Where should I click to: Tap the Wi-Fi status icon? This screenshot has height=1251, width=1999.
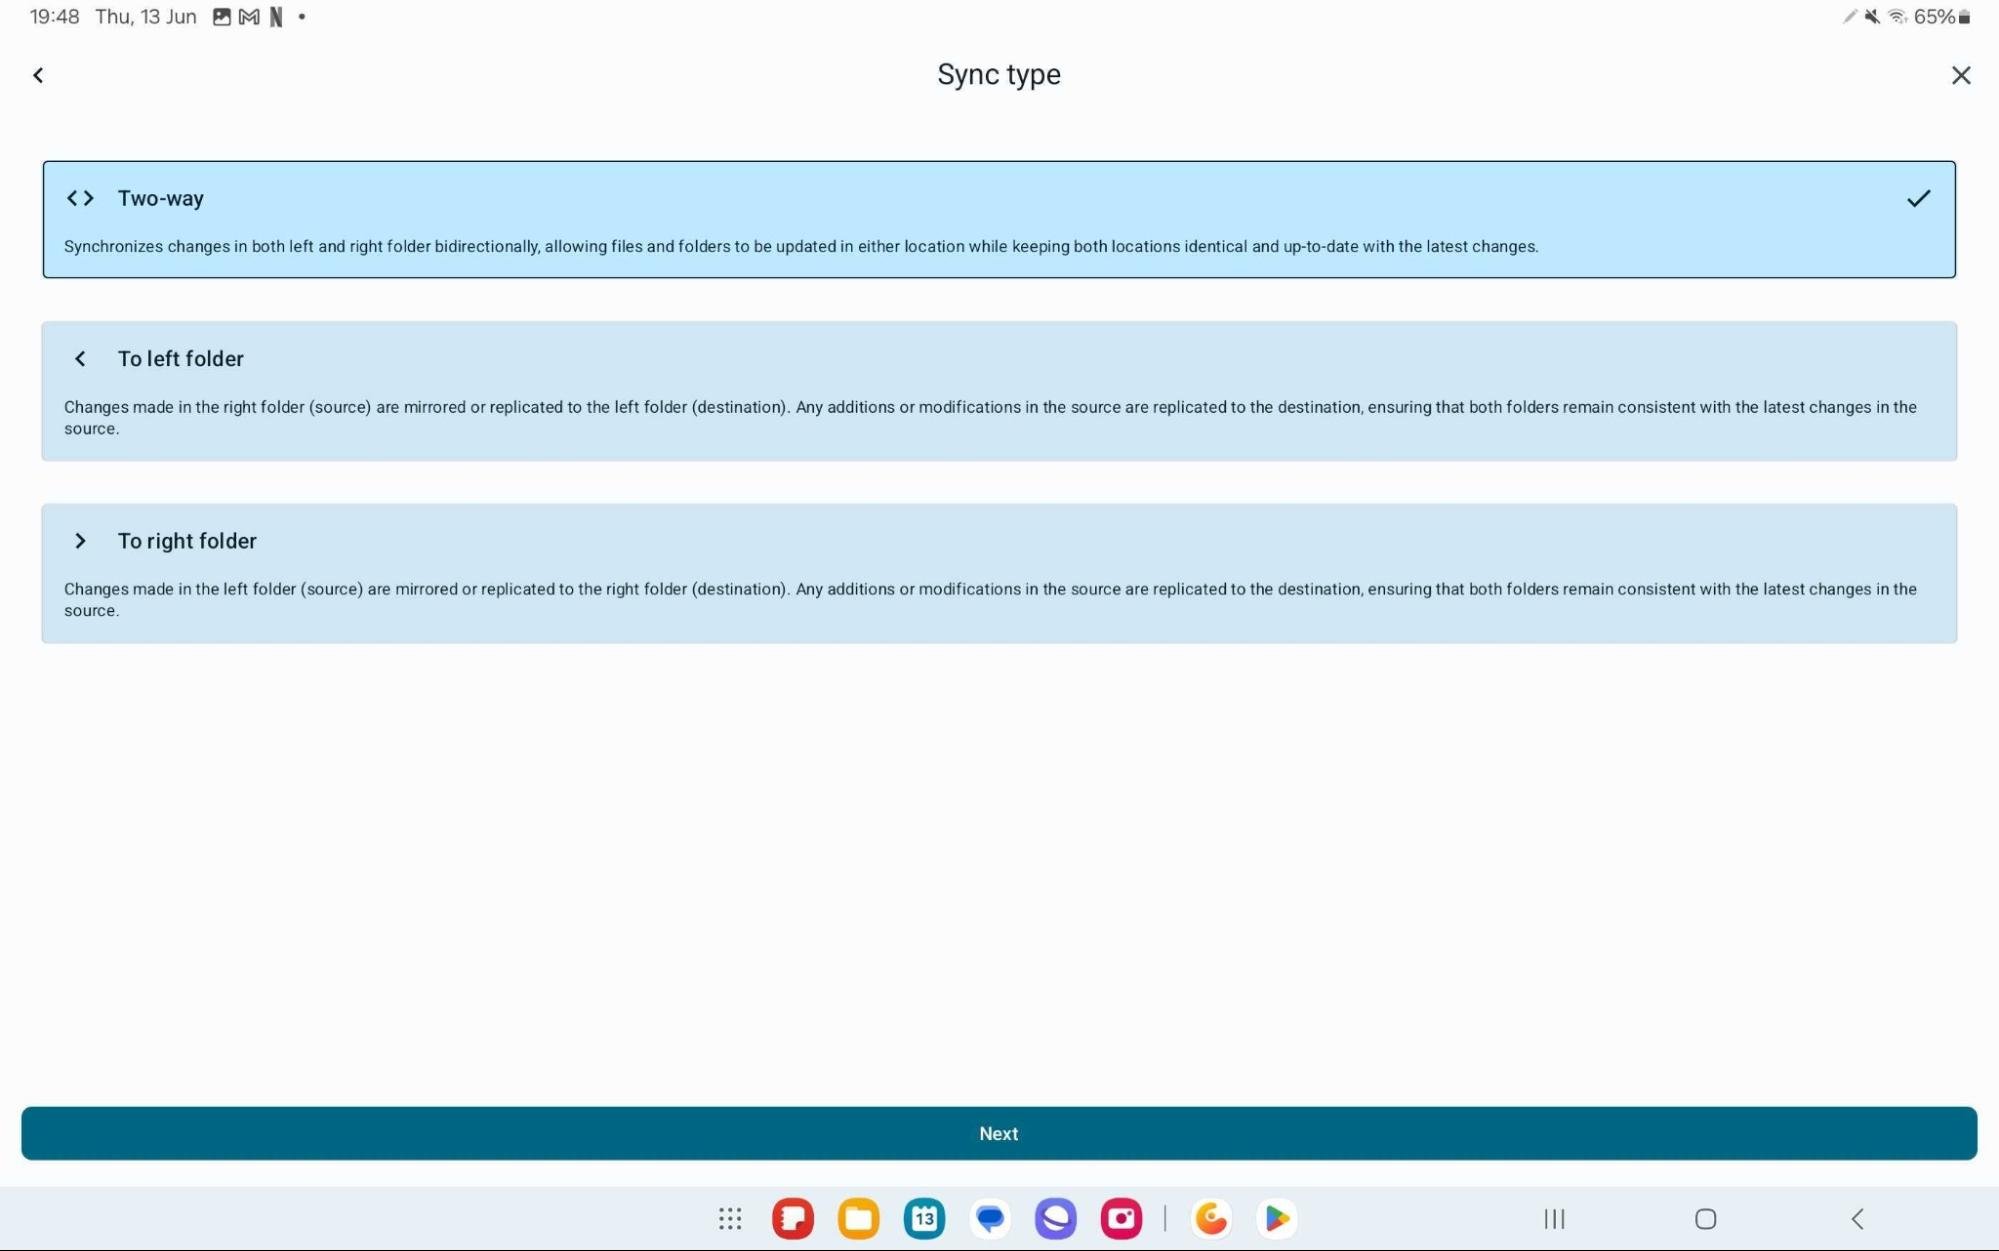(x=1897, y=17)
